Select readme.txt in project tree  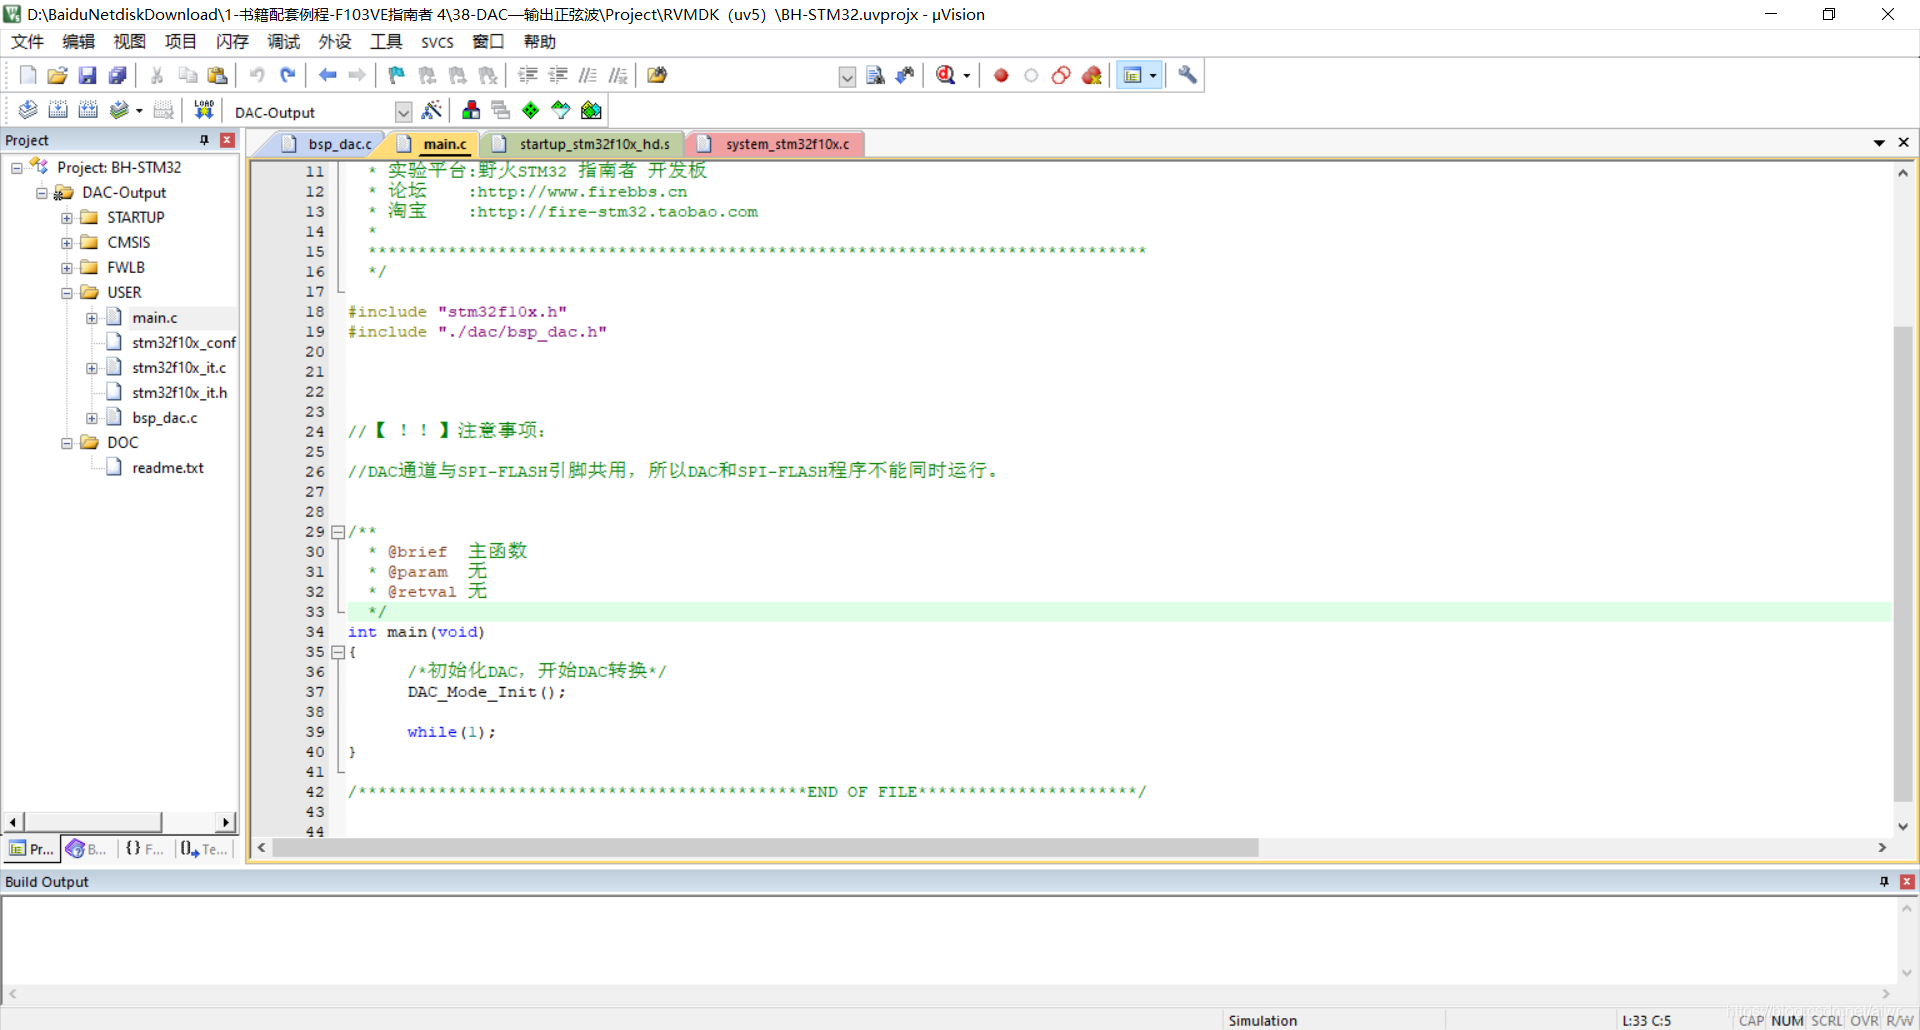(x=168, y=467)
